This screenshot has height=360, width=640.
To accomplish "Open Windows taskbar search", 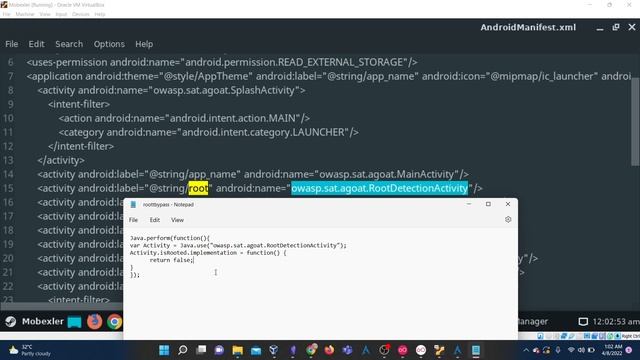I will pos(183,350).
